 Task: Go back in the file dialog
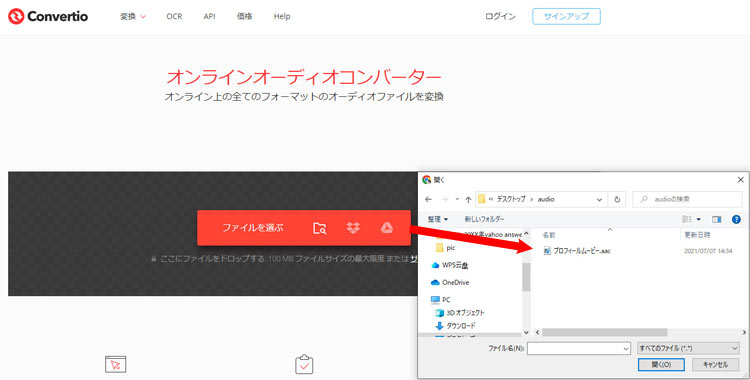pyautogui.click(x=428, y=199)
